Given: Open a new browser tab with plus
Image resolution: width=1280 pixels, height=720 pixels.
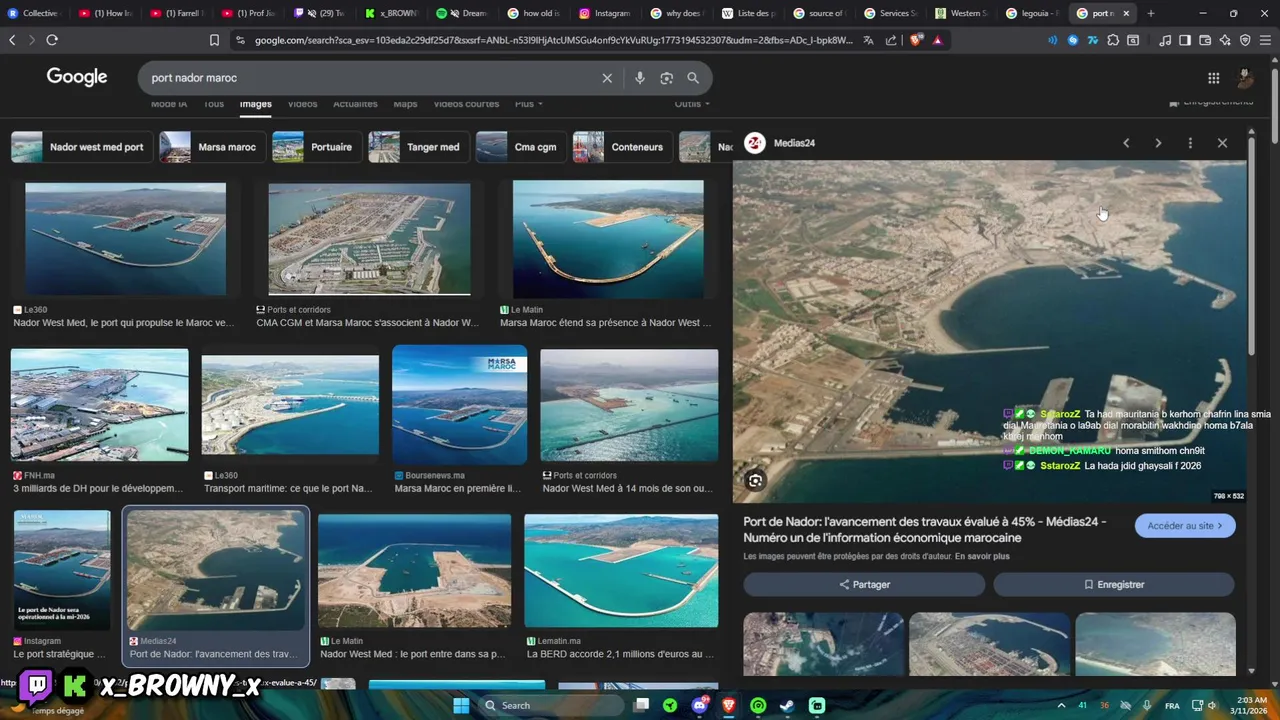Looking at the screenshot, I should (x=1150, y=13).
